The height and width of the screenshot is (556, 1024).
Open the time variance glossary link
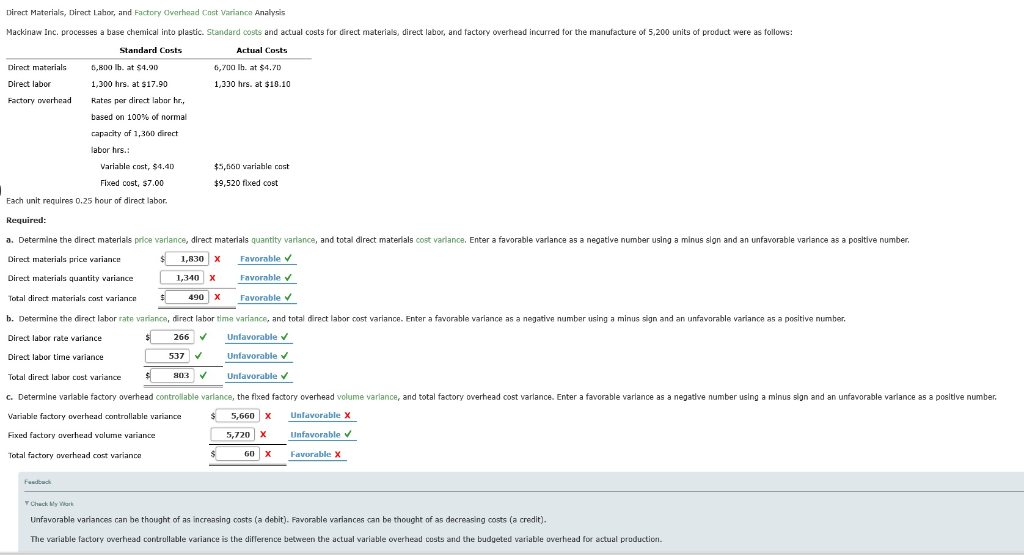coord(242,319)
